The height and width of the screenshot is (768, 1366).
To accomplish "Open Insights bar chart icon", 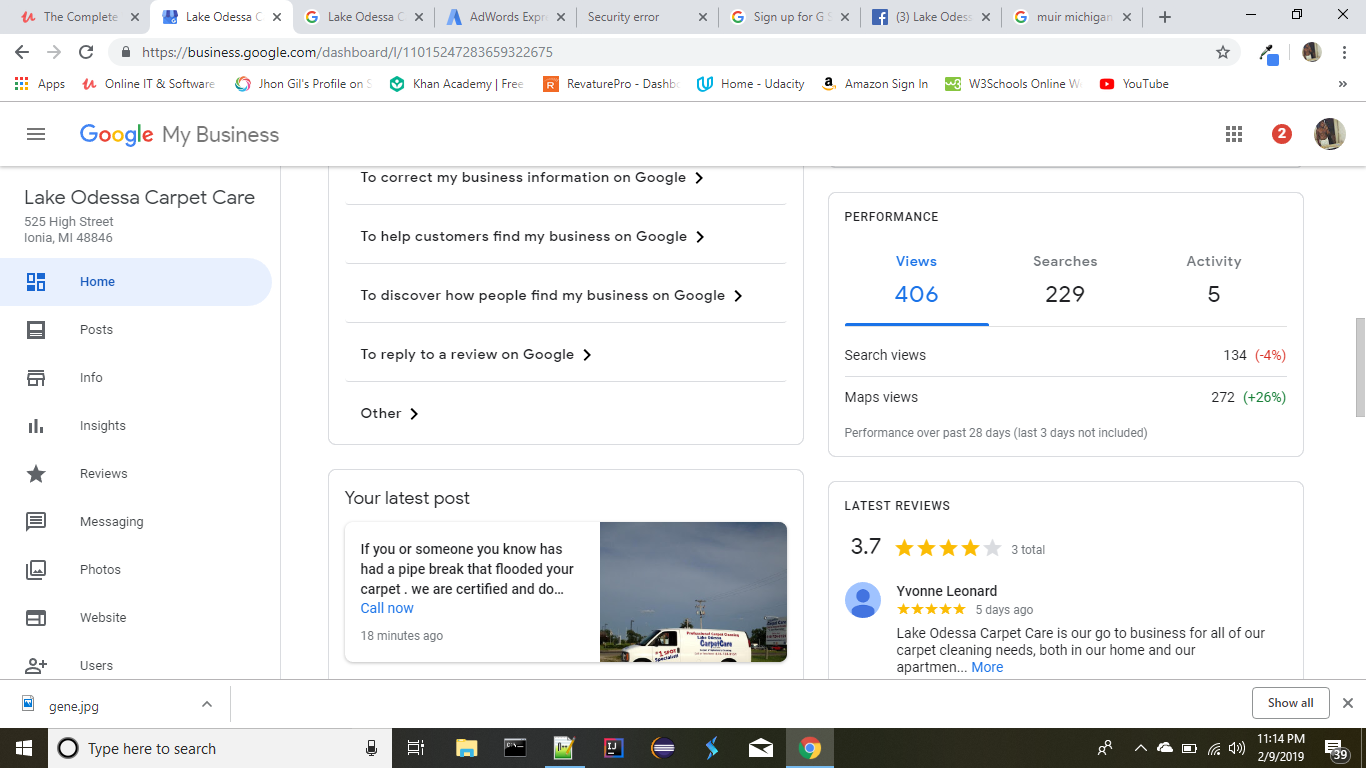I will [x=36, y=426].
